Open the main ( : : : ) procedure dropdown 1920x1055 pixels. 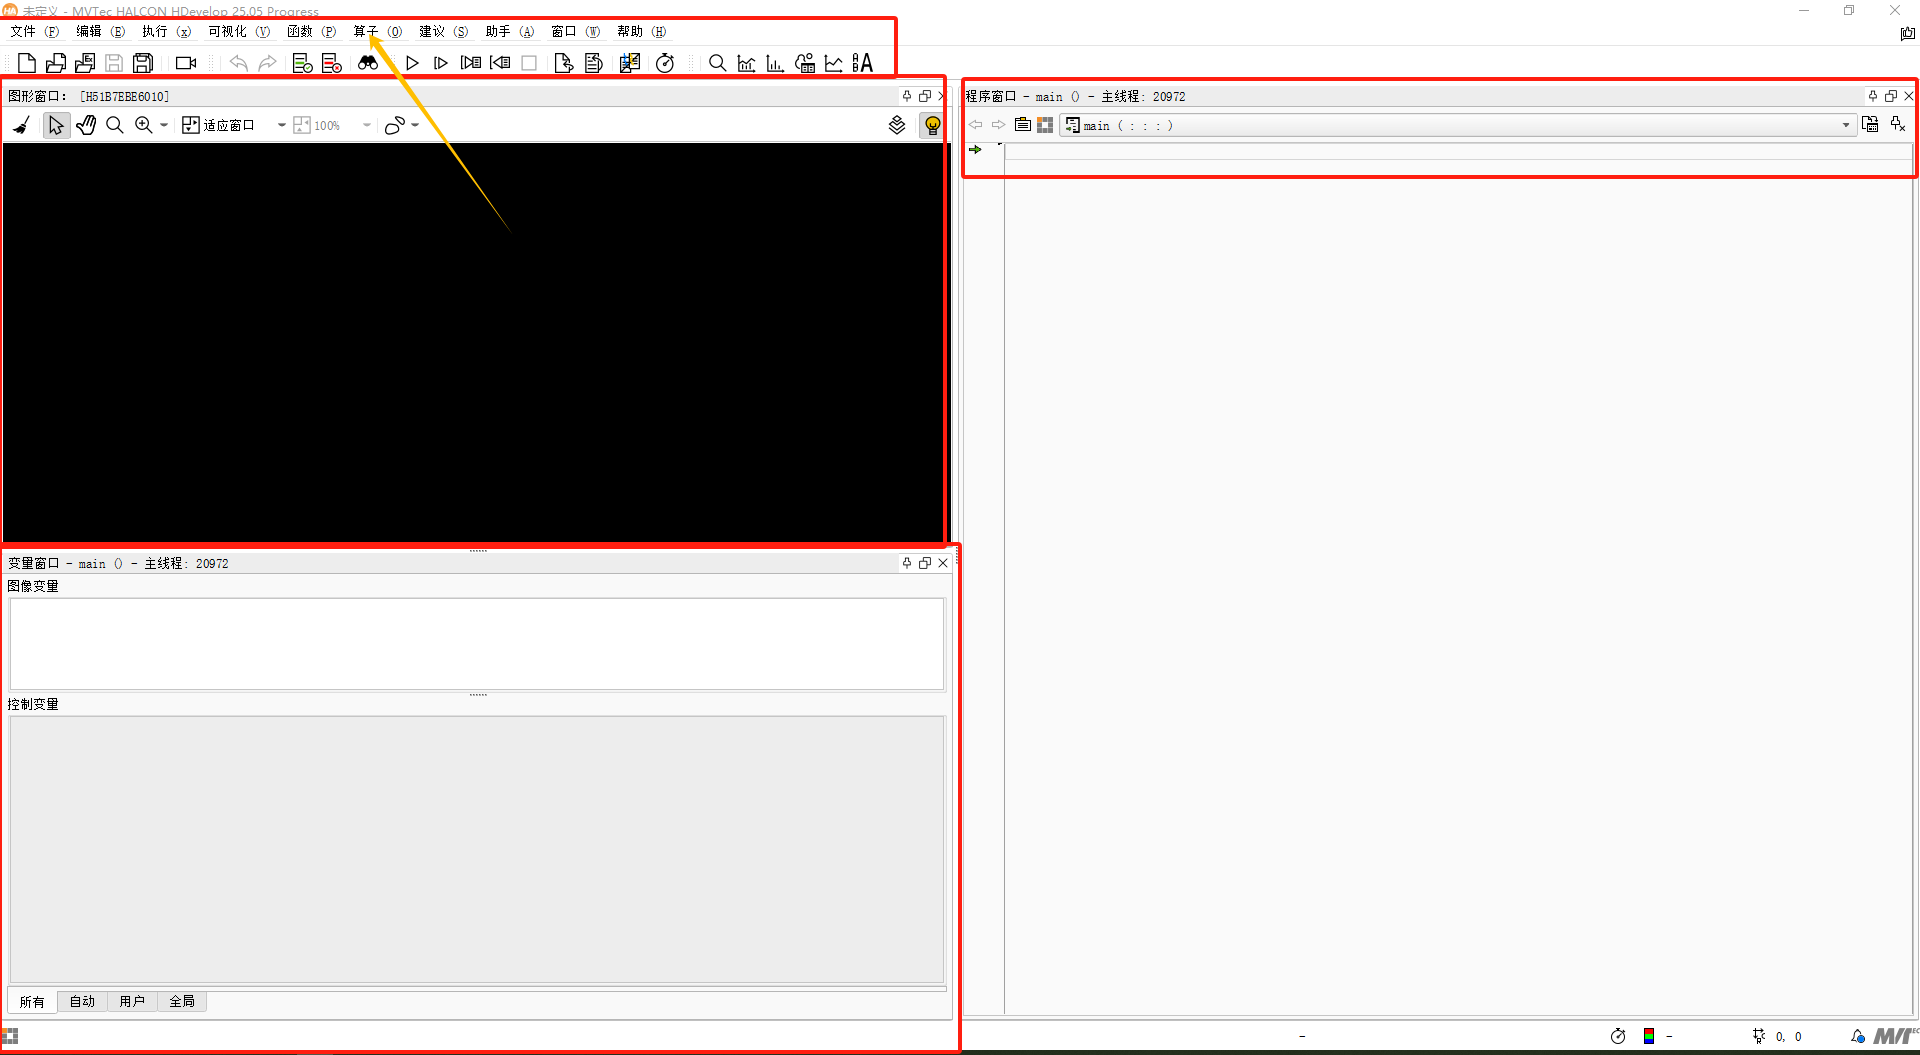point(1845,125)
